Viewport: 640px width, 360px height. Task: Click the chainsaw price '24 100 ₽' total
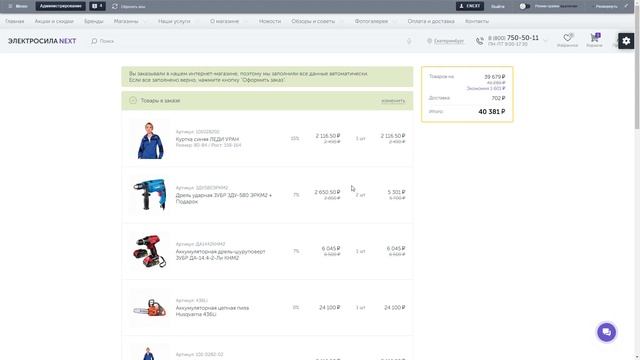coord(394,307)
